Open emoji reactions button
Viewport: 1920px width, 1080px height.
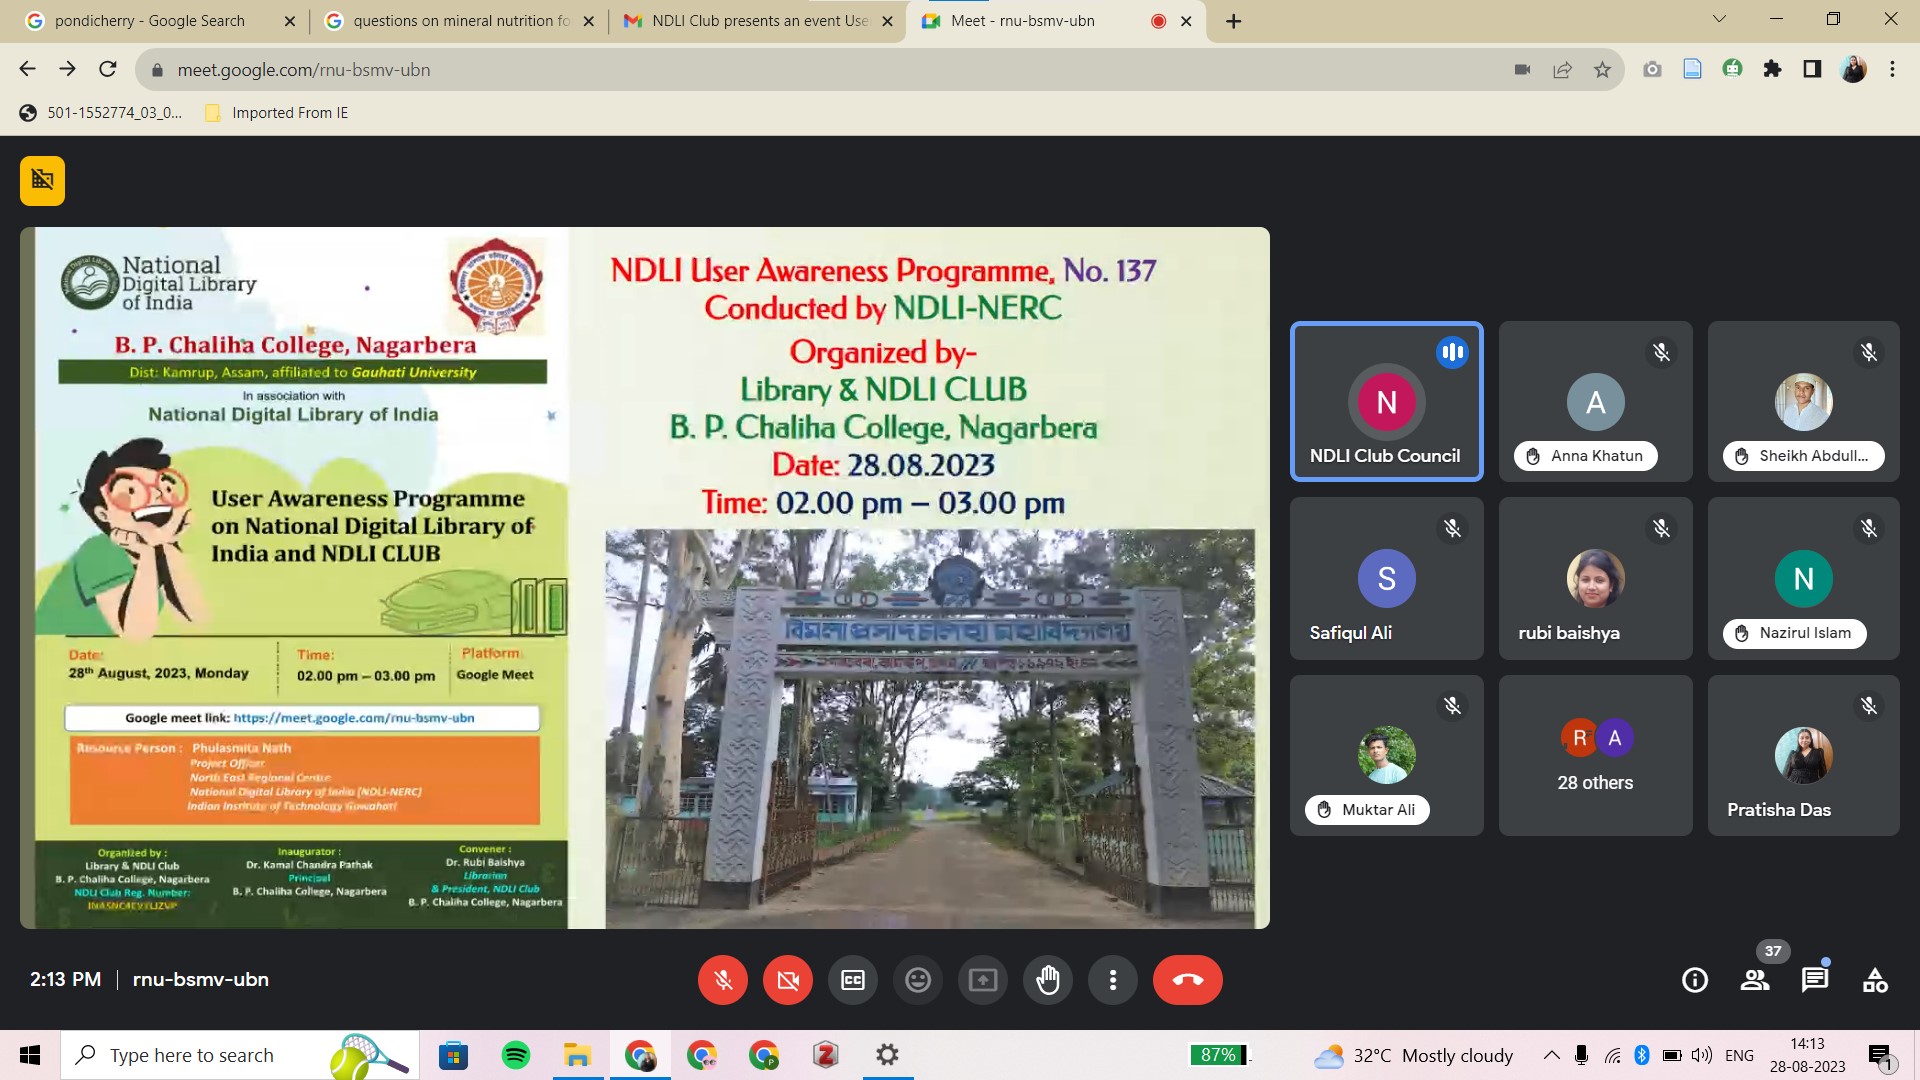coord(918,980)
